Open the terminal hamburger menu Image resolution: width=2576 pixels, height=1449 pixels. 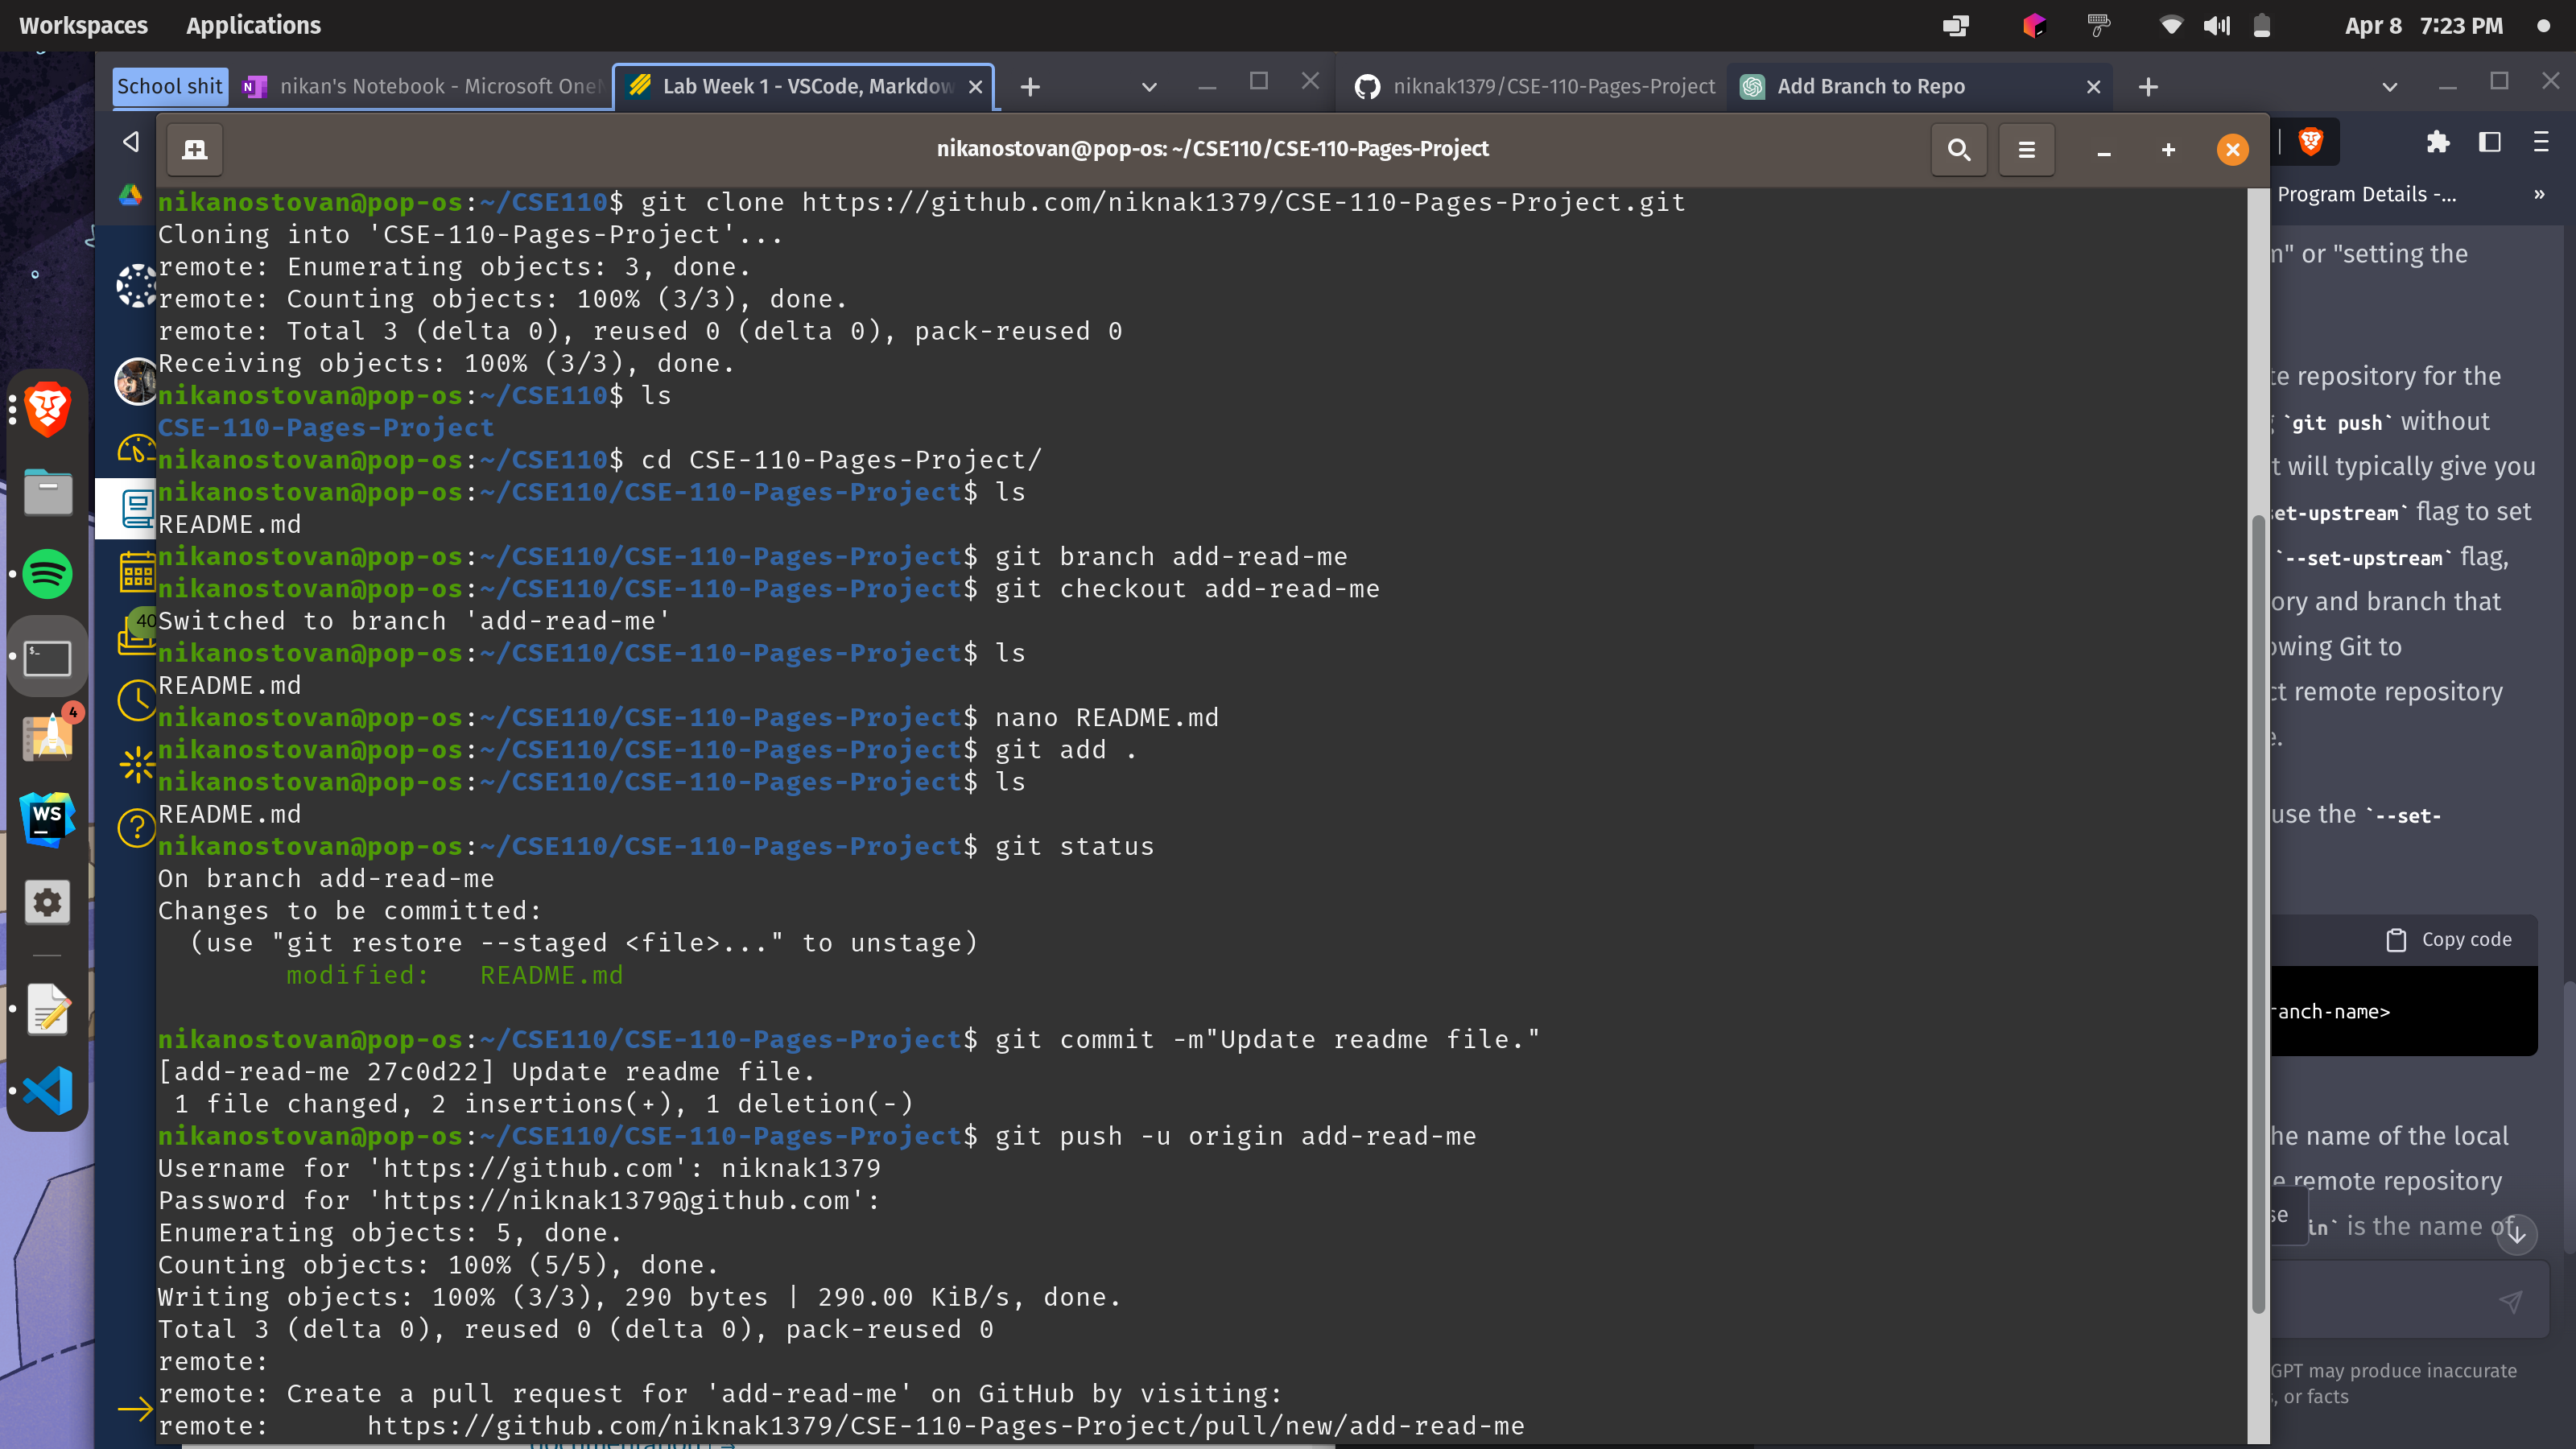[x=2027, y=150]
